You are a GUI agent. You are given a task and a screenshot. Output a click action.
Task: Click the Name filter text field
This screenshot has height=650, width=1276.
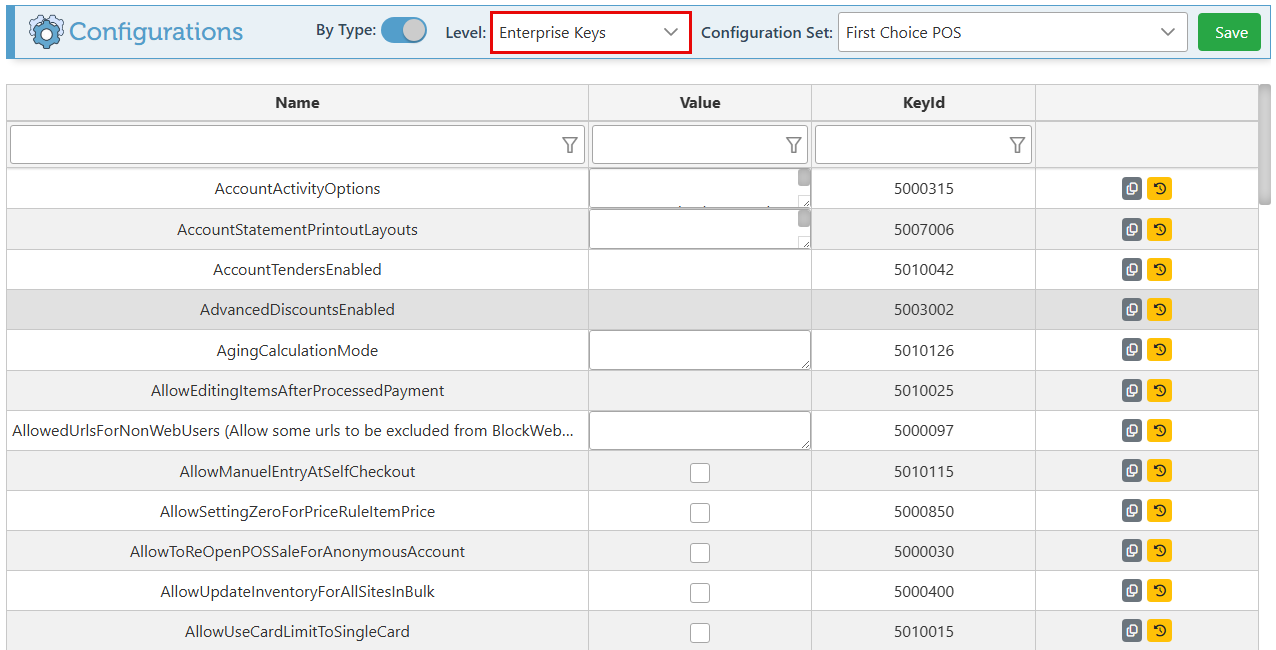tap(285, 145)
